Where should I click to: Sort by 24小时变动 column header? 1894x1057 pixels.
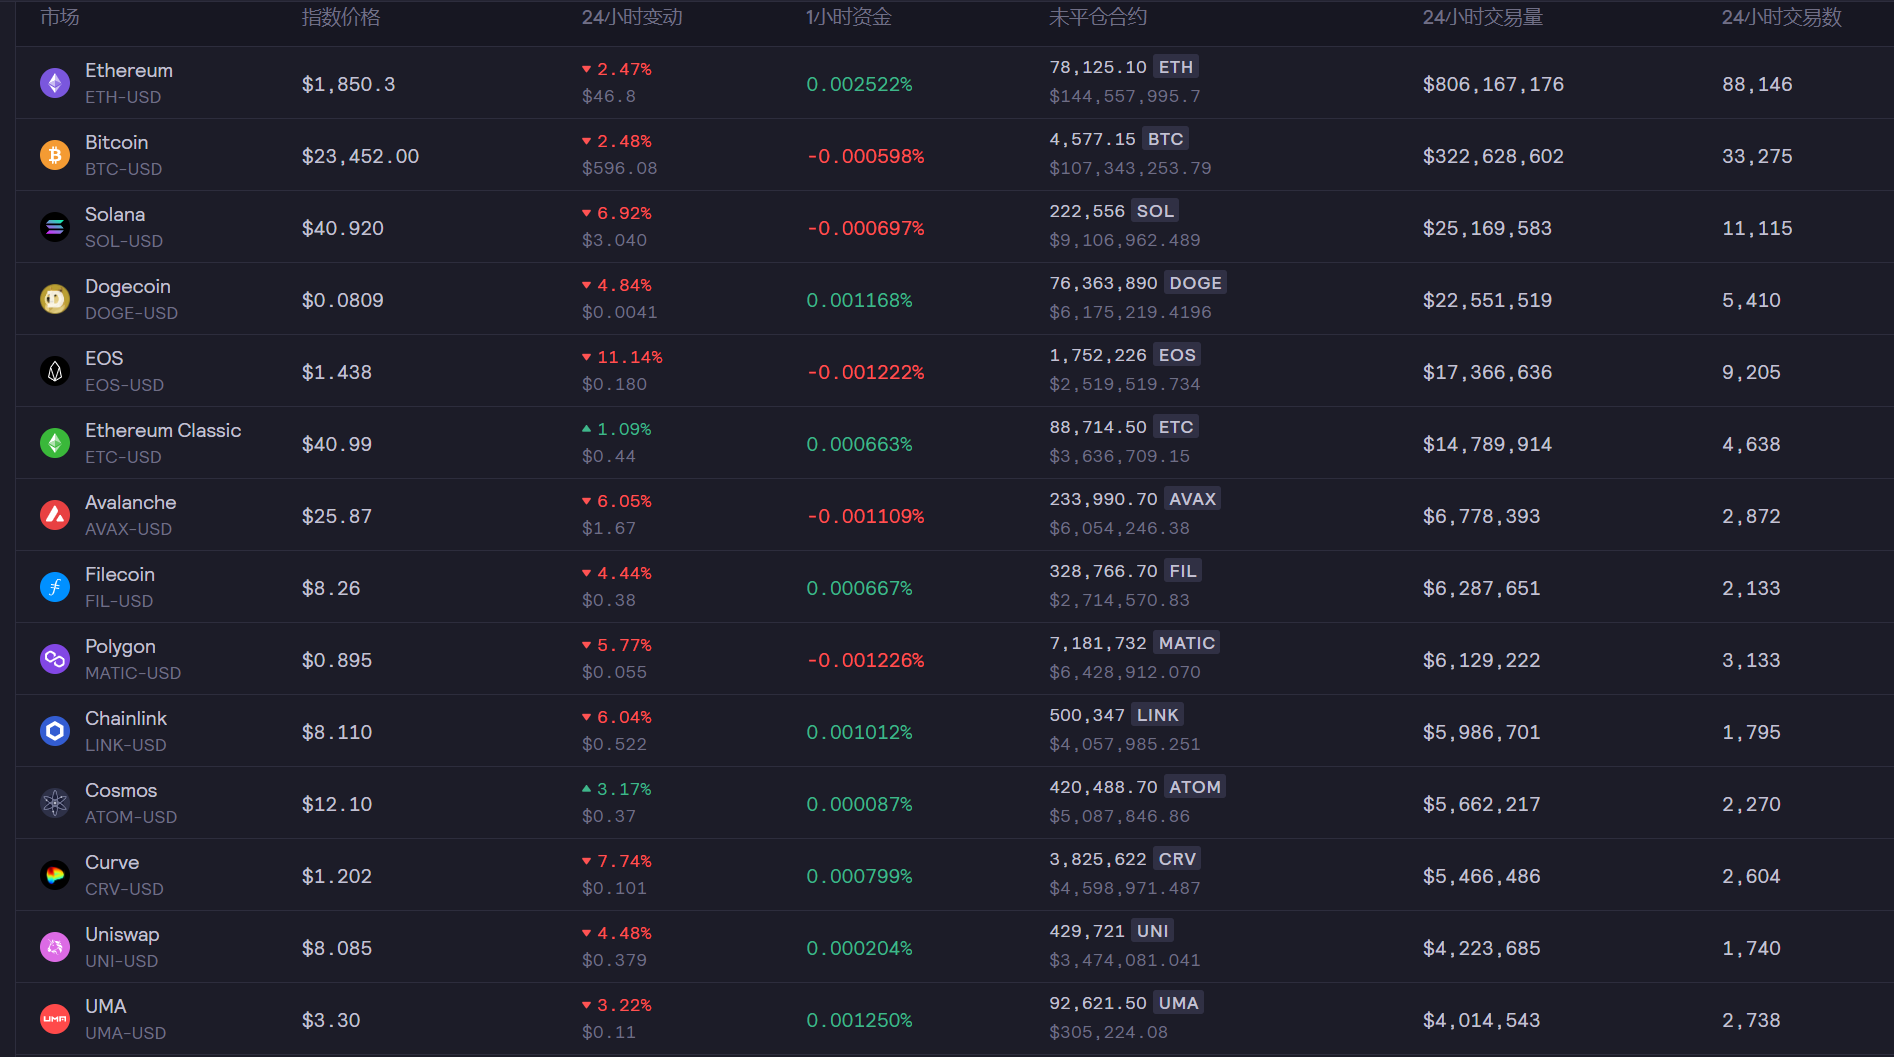[632, 17]
